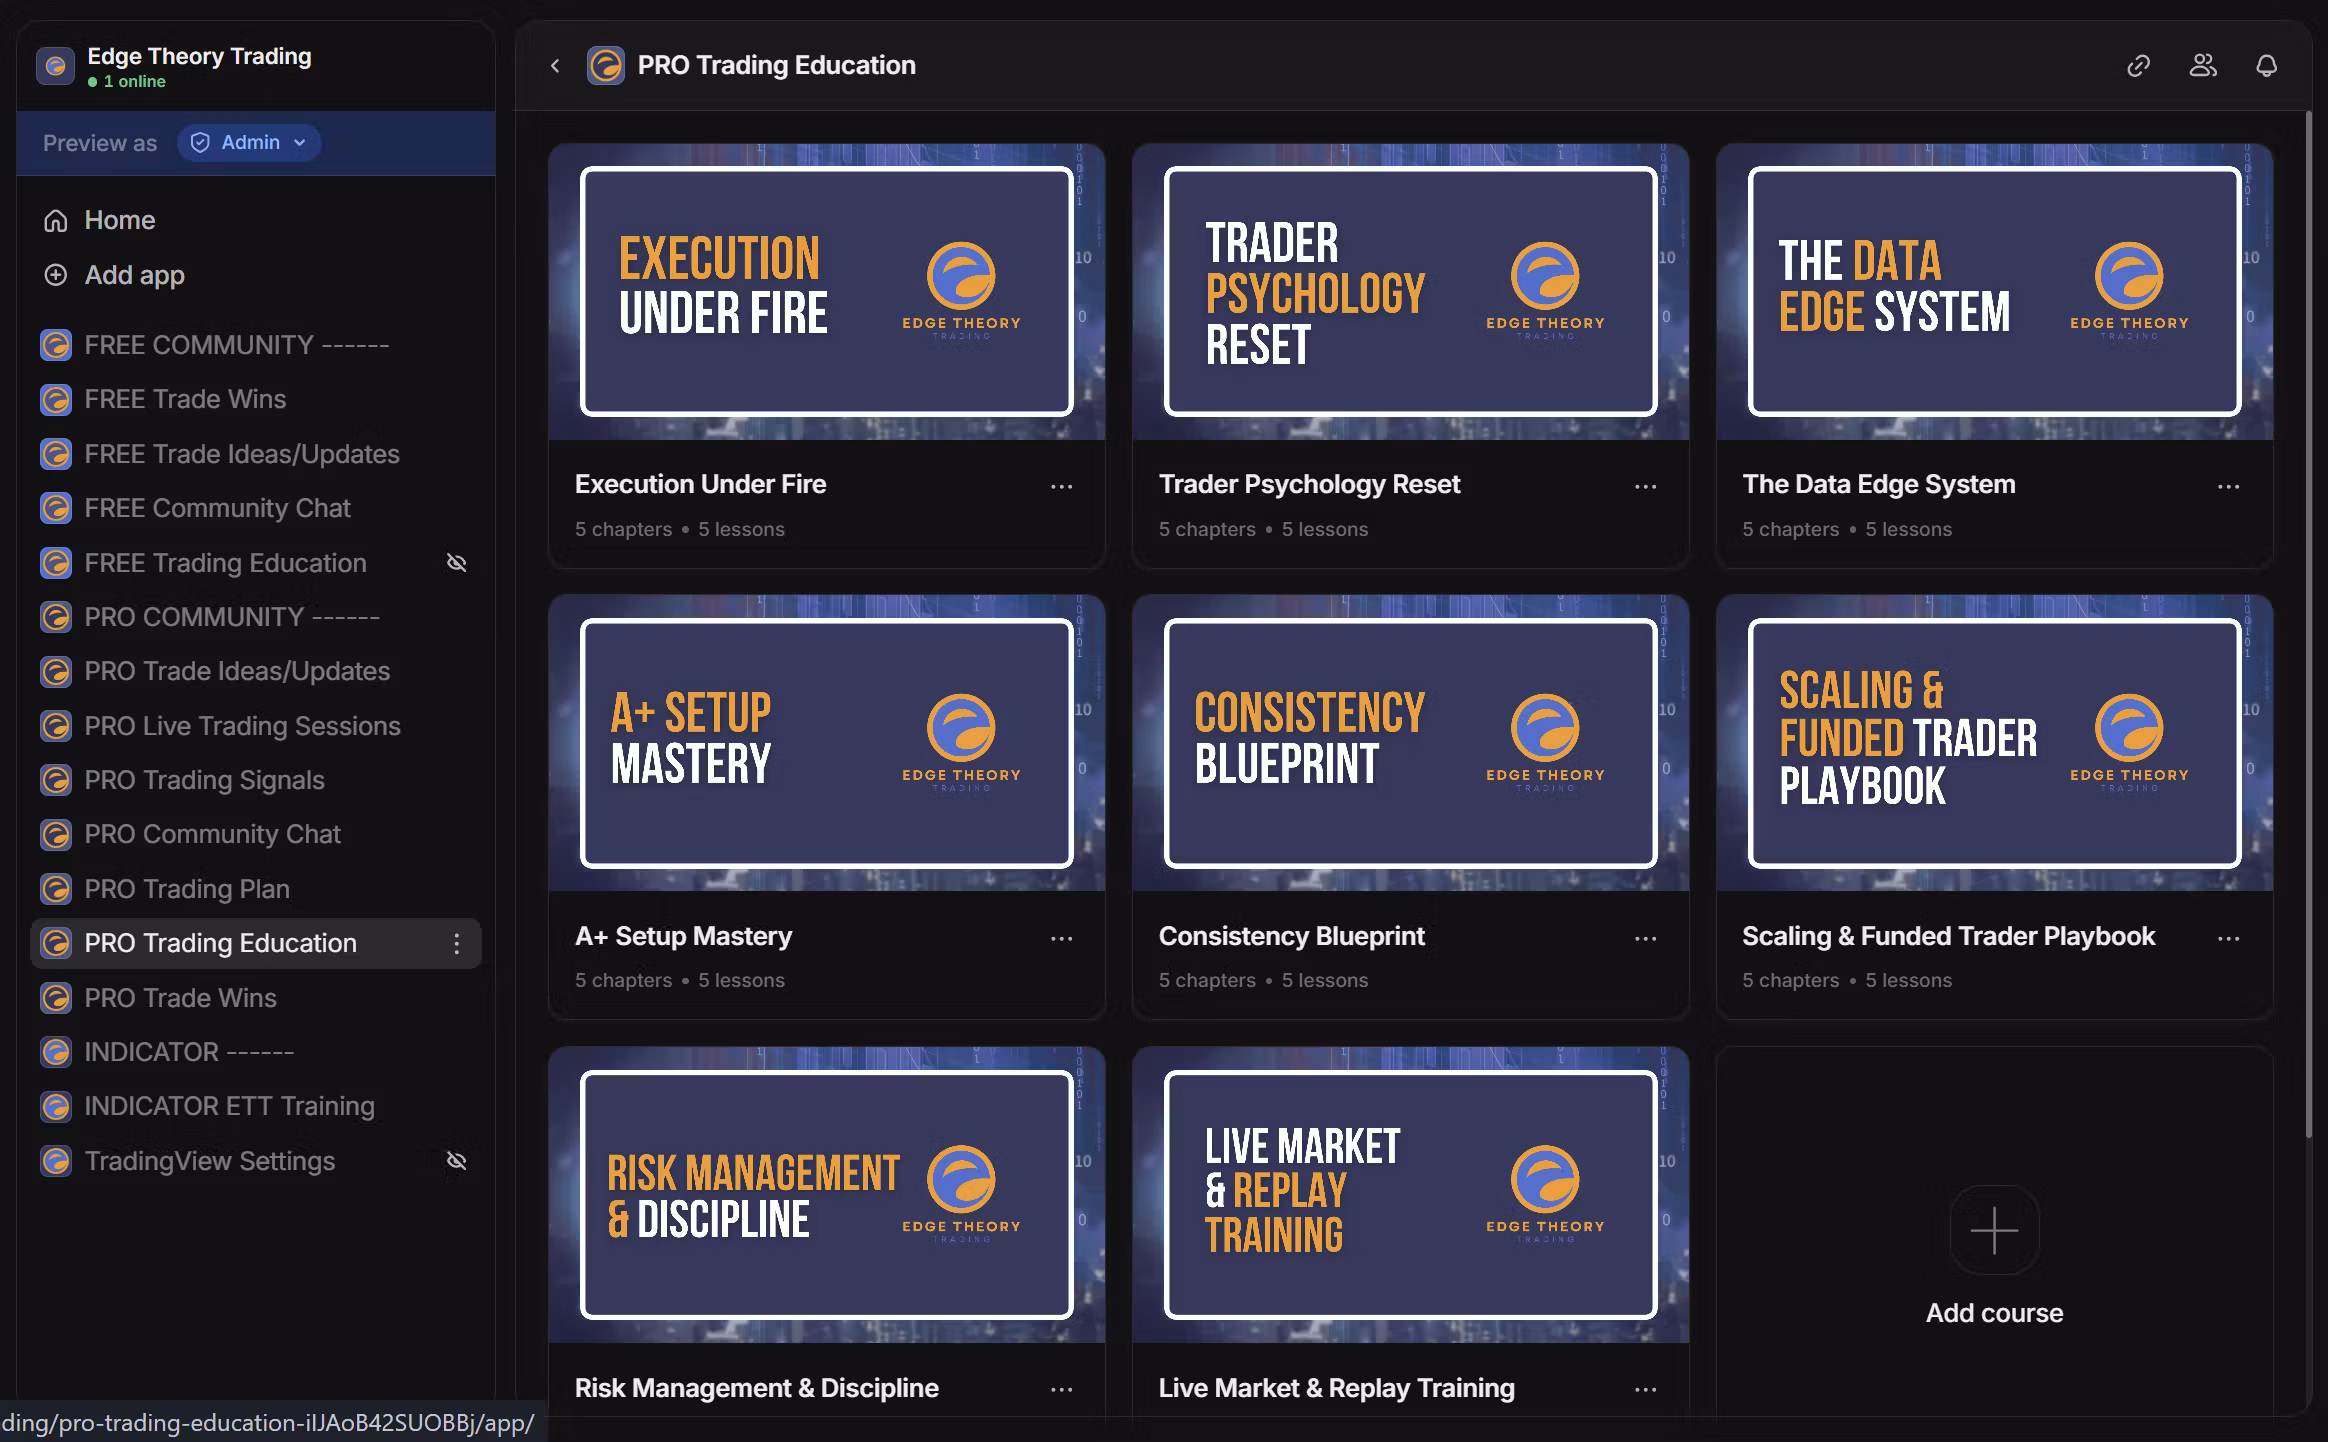Click Add app in the sidebar
This screenshot has width=2328, height=1442.
256,275
